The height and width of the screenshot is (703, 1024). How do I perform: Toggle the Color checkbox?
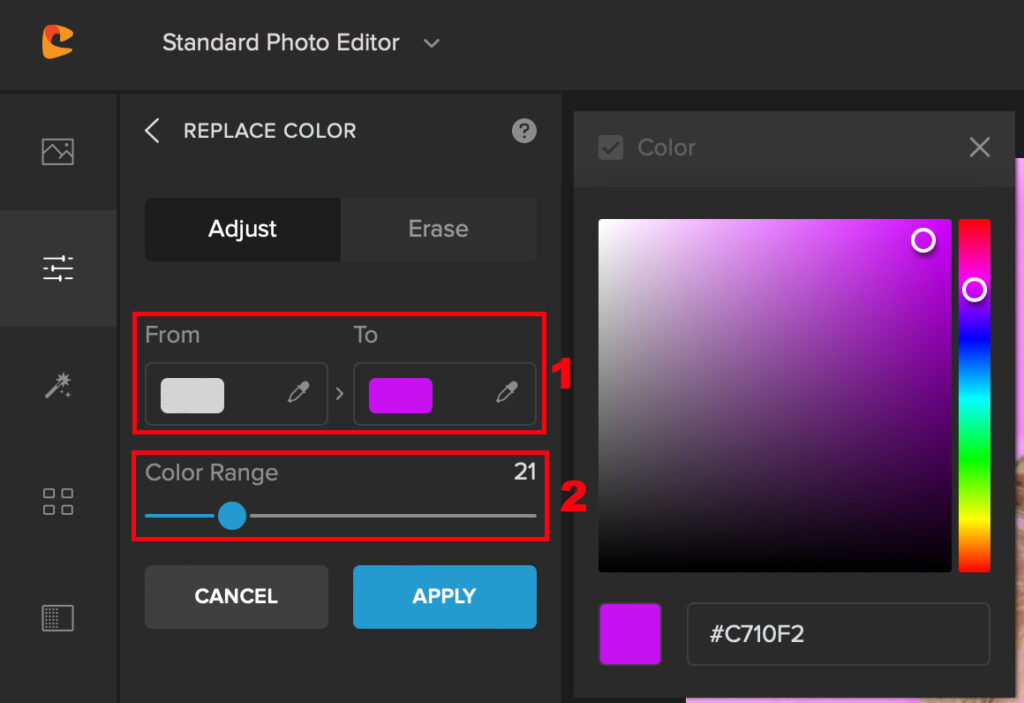(x=611, y=148)
